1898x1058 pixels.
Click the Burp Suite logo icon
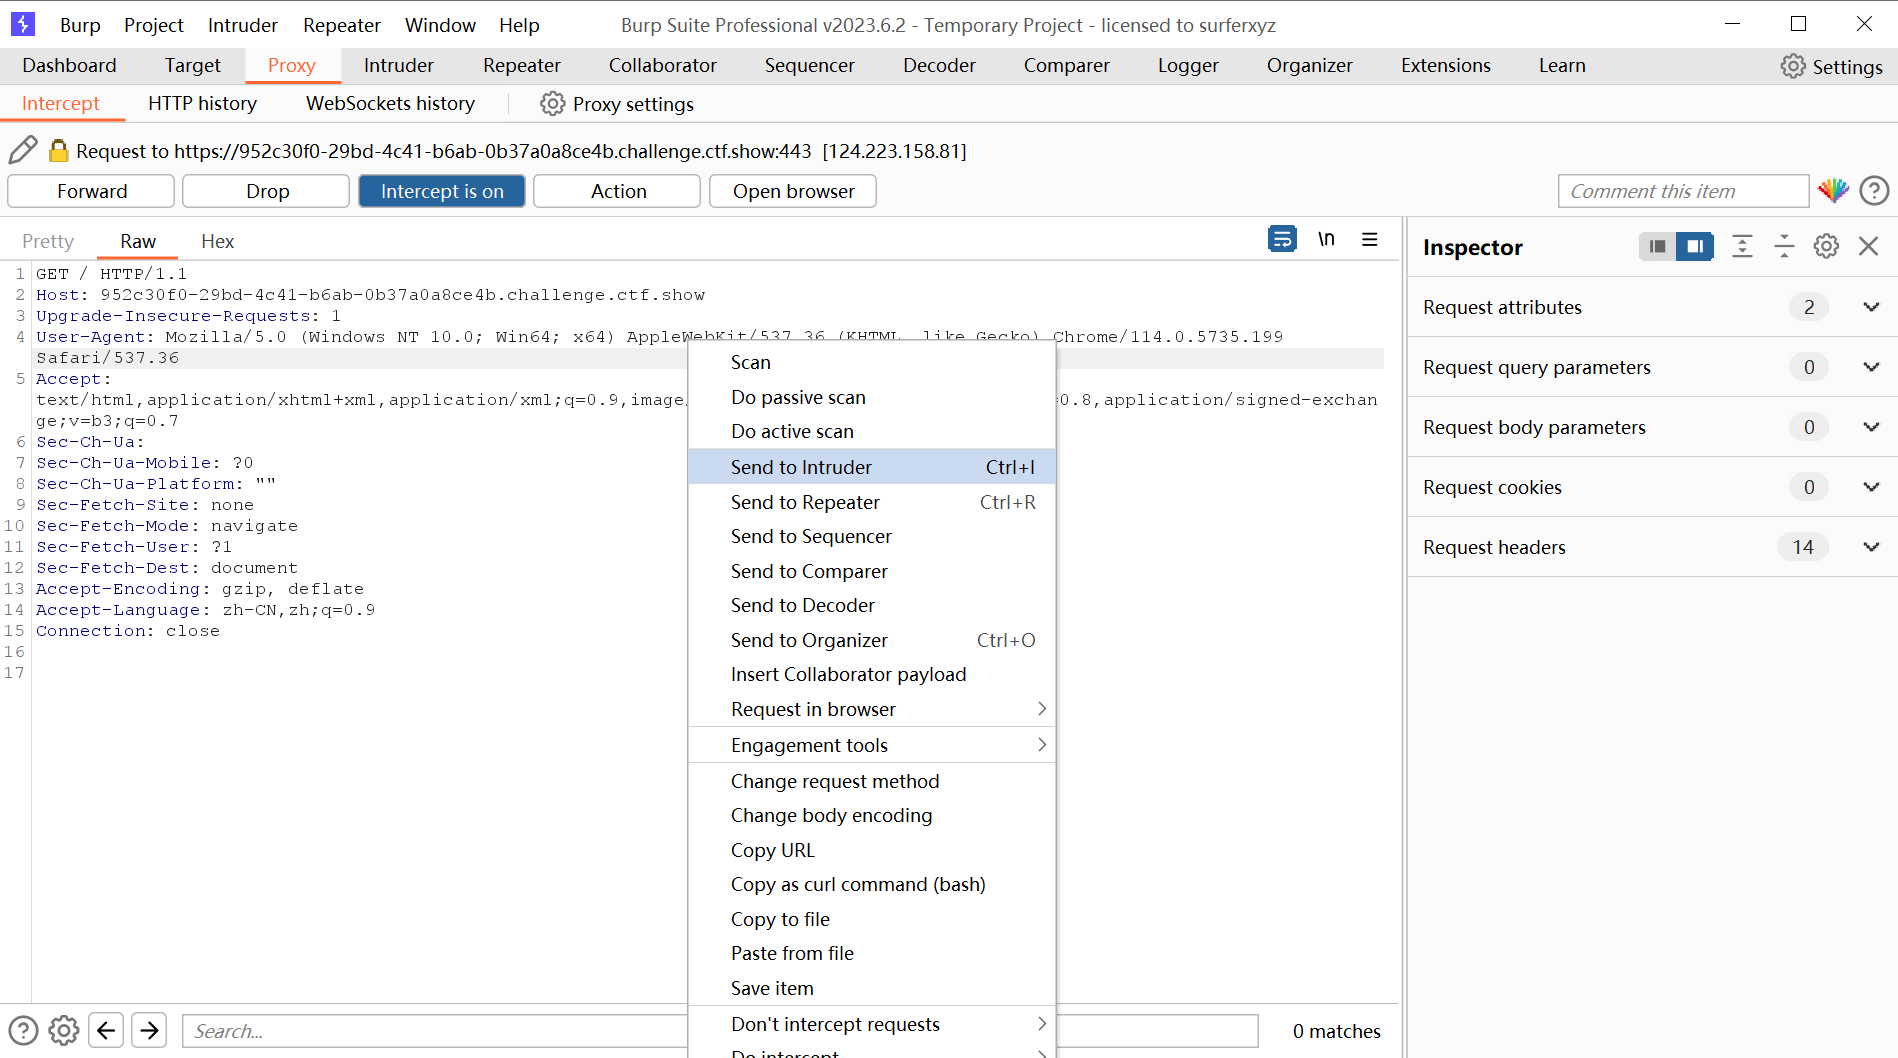[x=22, y=24]
